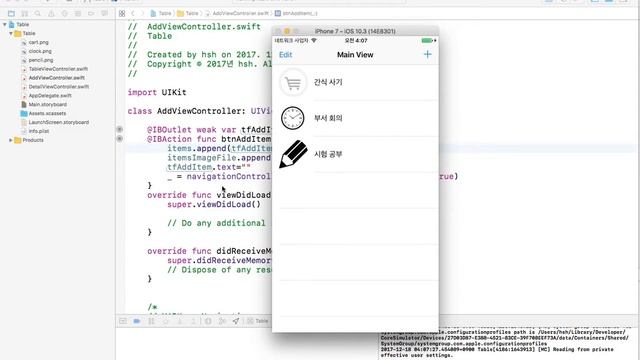Collapse the Table group folder

coord(11,33)
